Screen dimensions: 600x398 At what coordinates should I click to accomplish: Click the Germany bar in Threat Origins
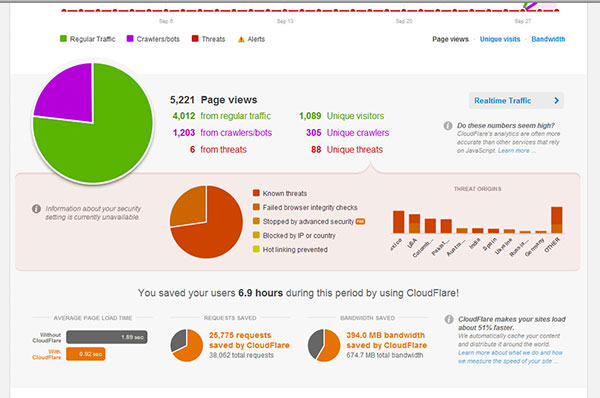click(x=541, y=232)
